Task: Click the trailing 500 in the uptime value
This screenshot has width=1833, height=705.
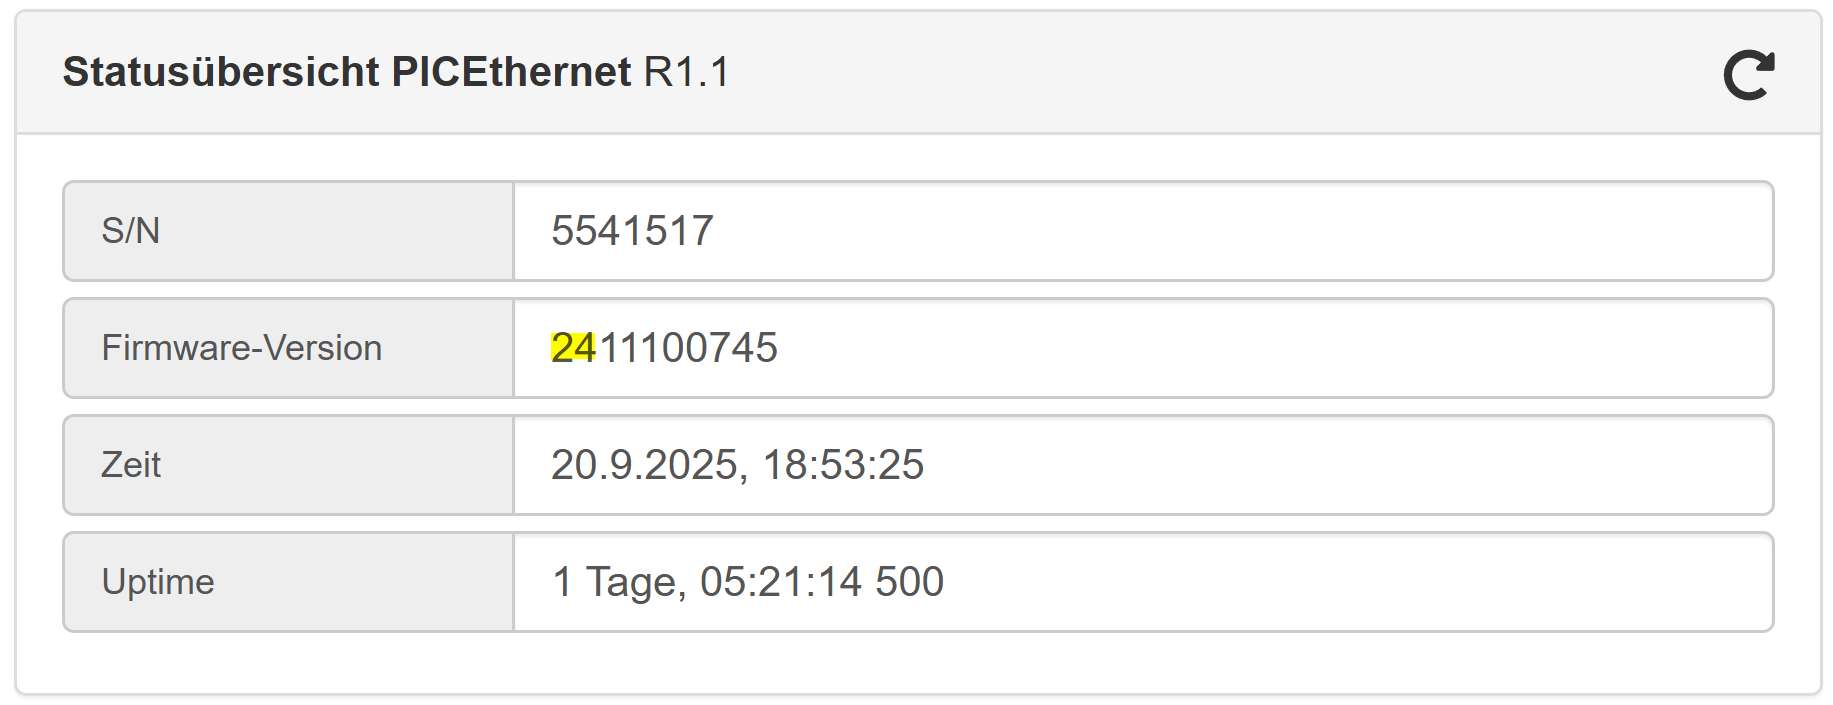Action: [909, 582]
